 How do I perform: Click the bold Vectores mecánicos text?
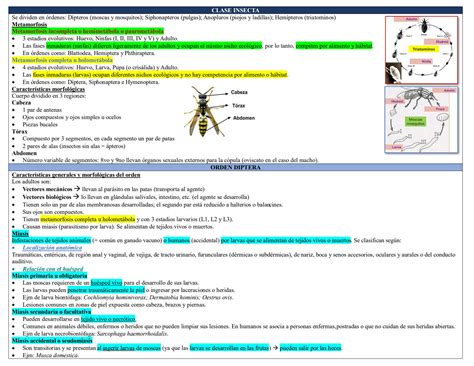click(x=47, y=189)
